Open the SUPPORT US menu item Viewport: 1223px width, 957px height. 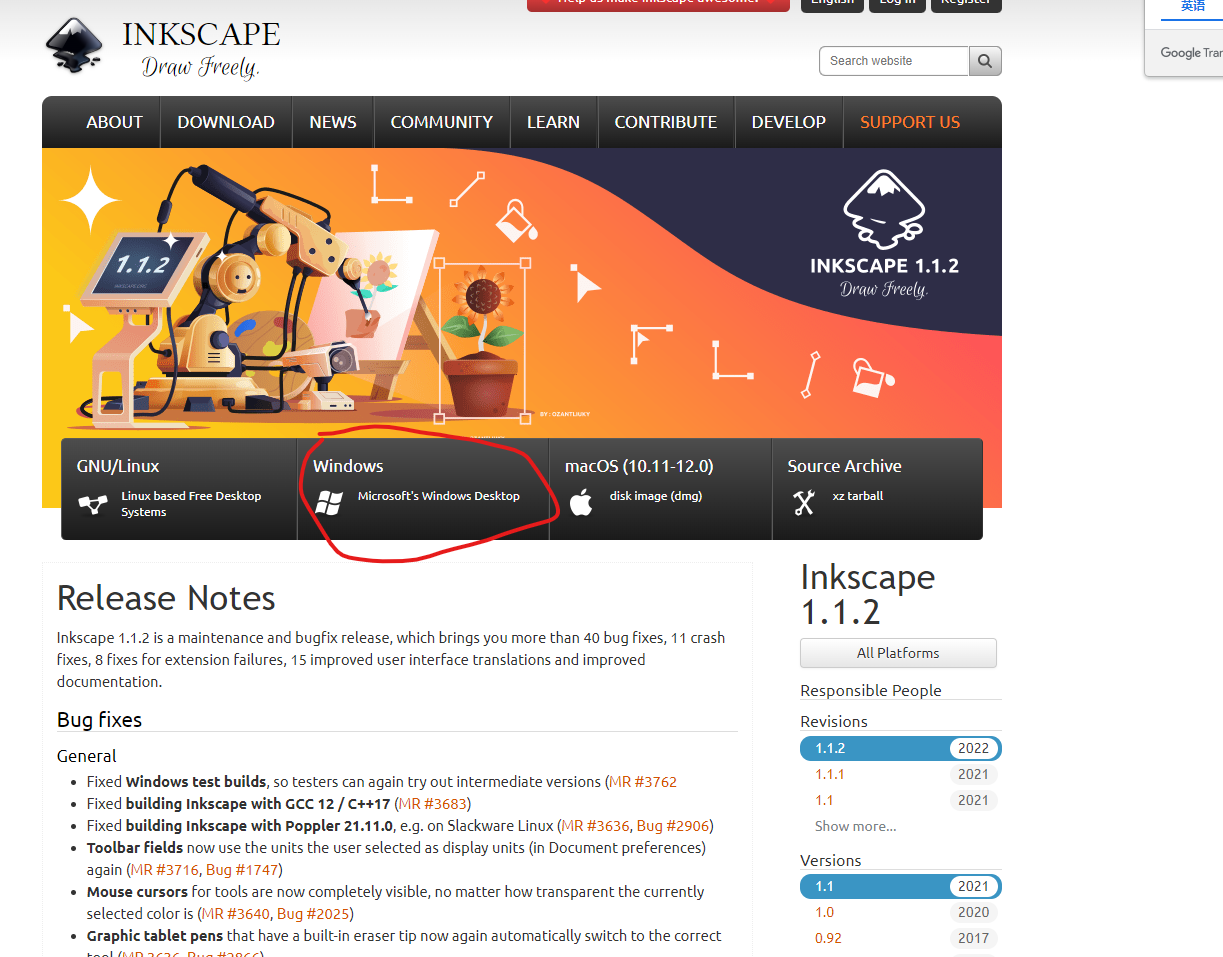[x=910, y=122]
